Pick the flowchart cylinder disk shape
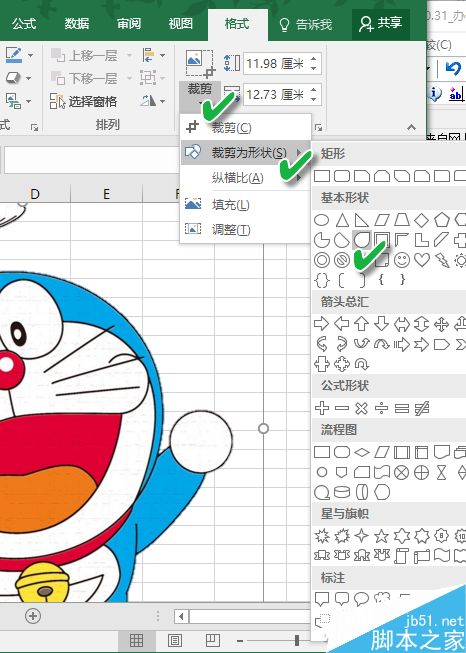Screen dimensions: 466x653 pos(342,492)
